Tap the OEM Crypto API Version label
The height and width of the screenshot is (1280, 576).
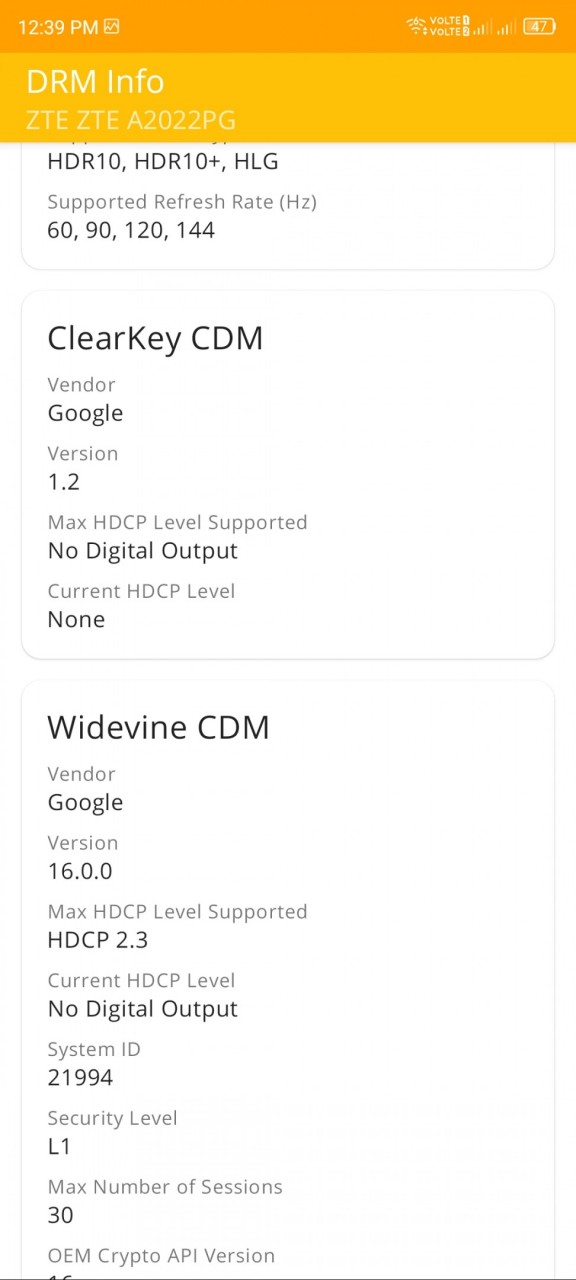coord(161,1255)
